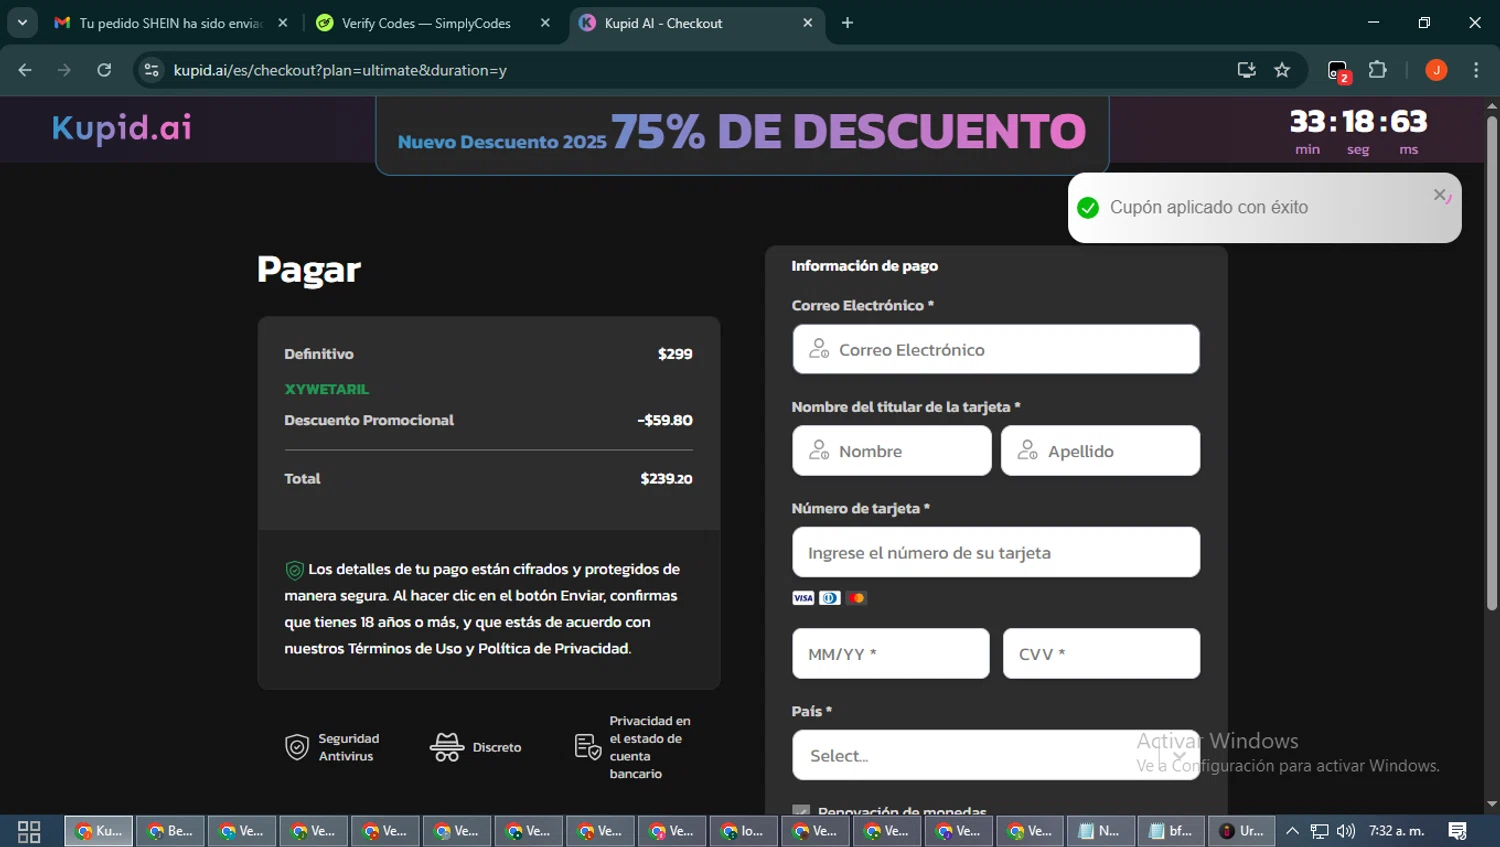Click the network icon in system tray
This screenshot has width=1500, height=847.
pos(1319,831)
